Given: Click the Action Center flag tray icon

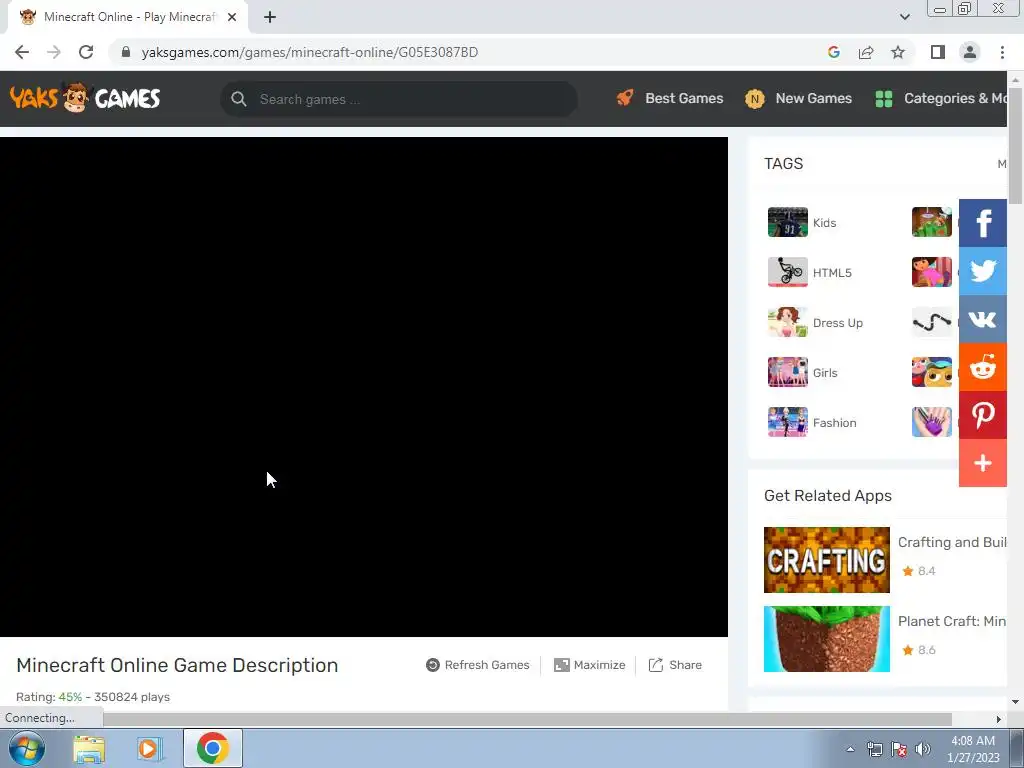Looking at the screenshot, I should coord(899,749).
